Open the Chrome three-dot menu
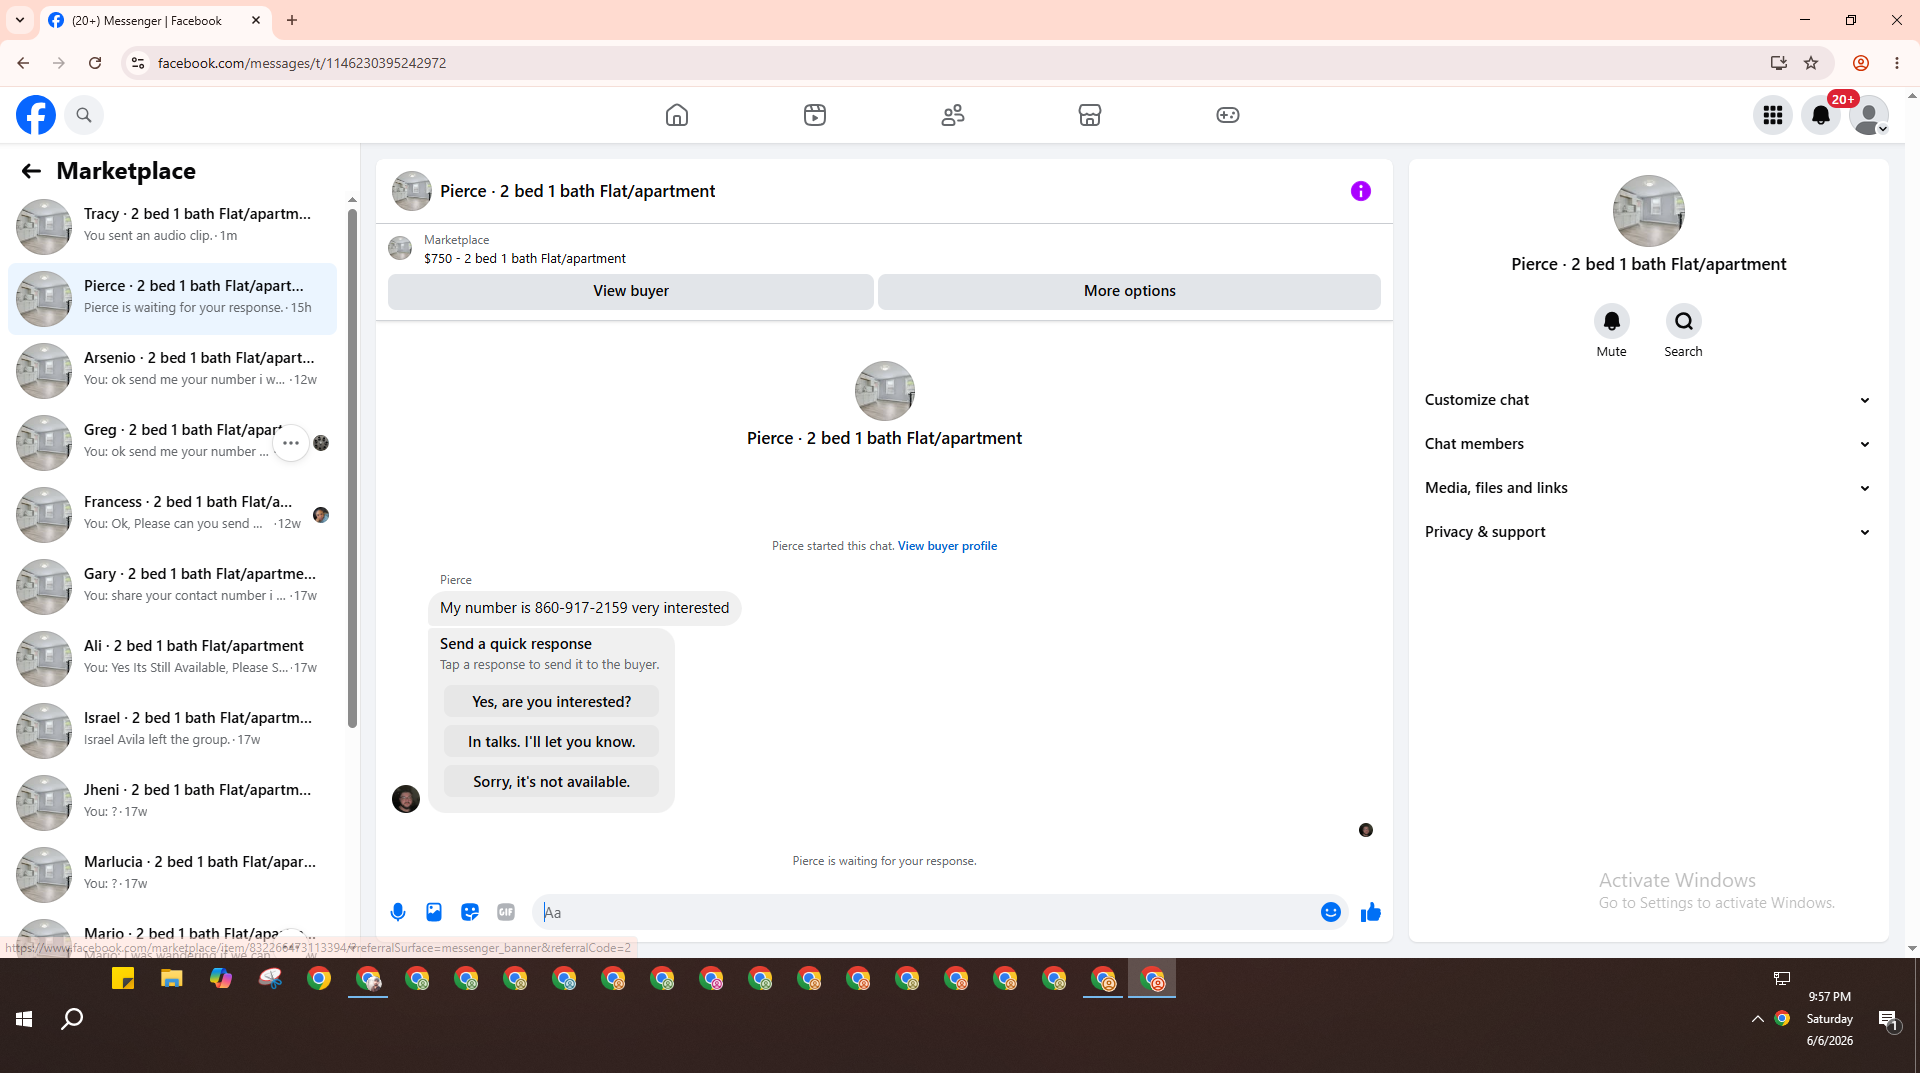Screen dimensions: 1920x1073 (x=1897, y=63)
